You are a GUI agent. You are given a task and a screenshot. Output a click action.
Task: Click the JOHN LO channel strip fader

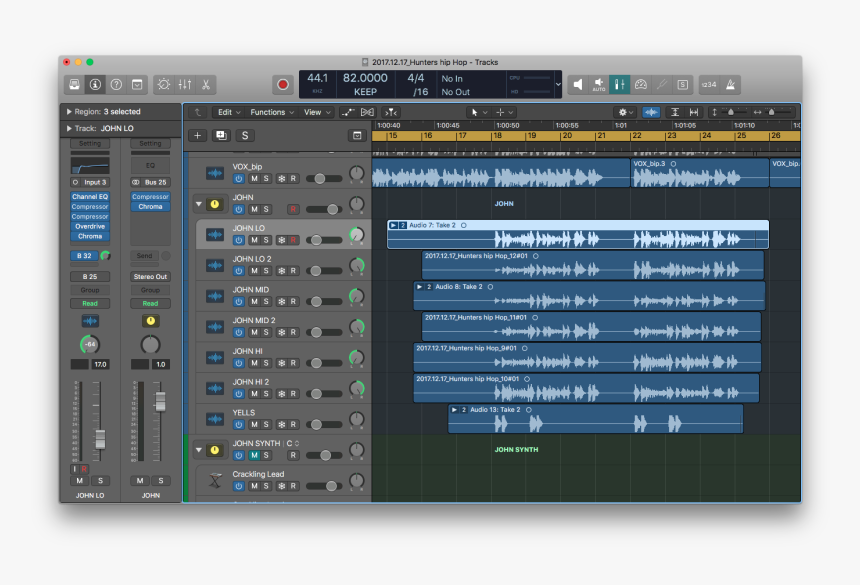click(x=100, y=439)
